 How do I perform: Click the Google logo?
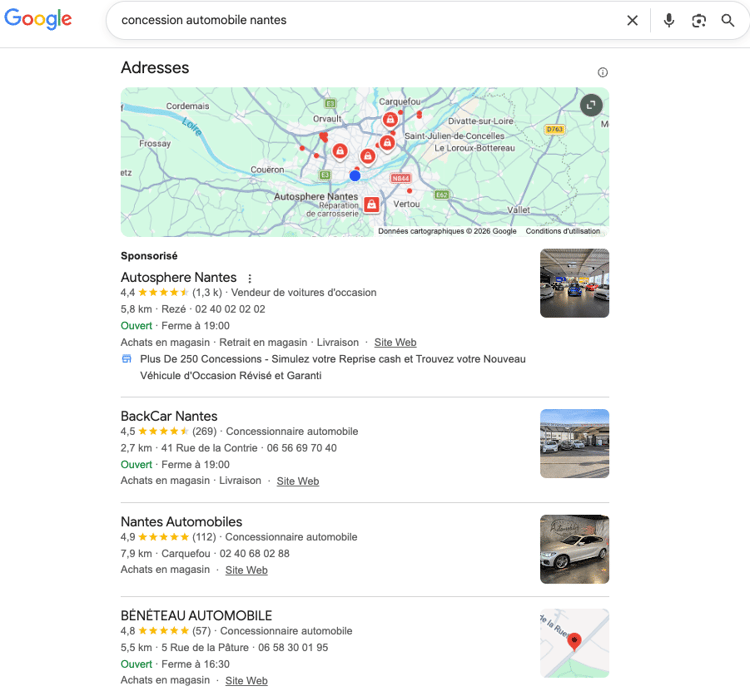[x=38, y=20]
